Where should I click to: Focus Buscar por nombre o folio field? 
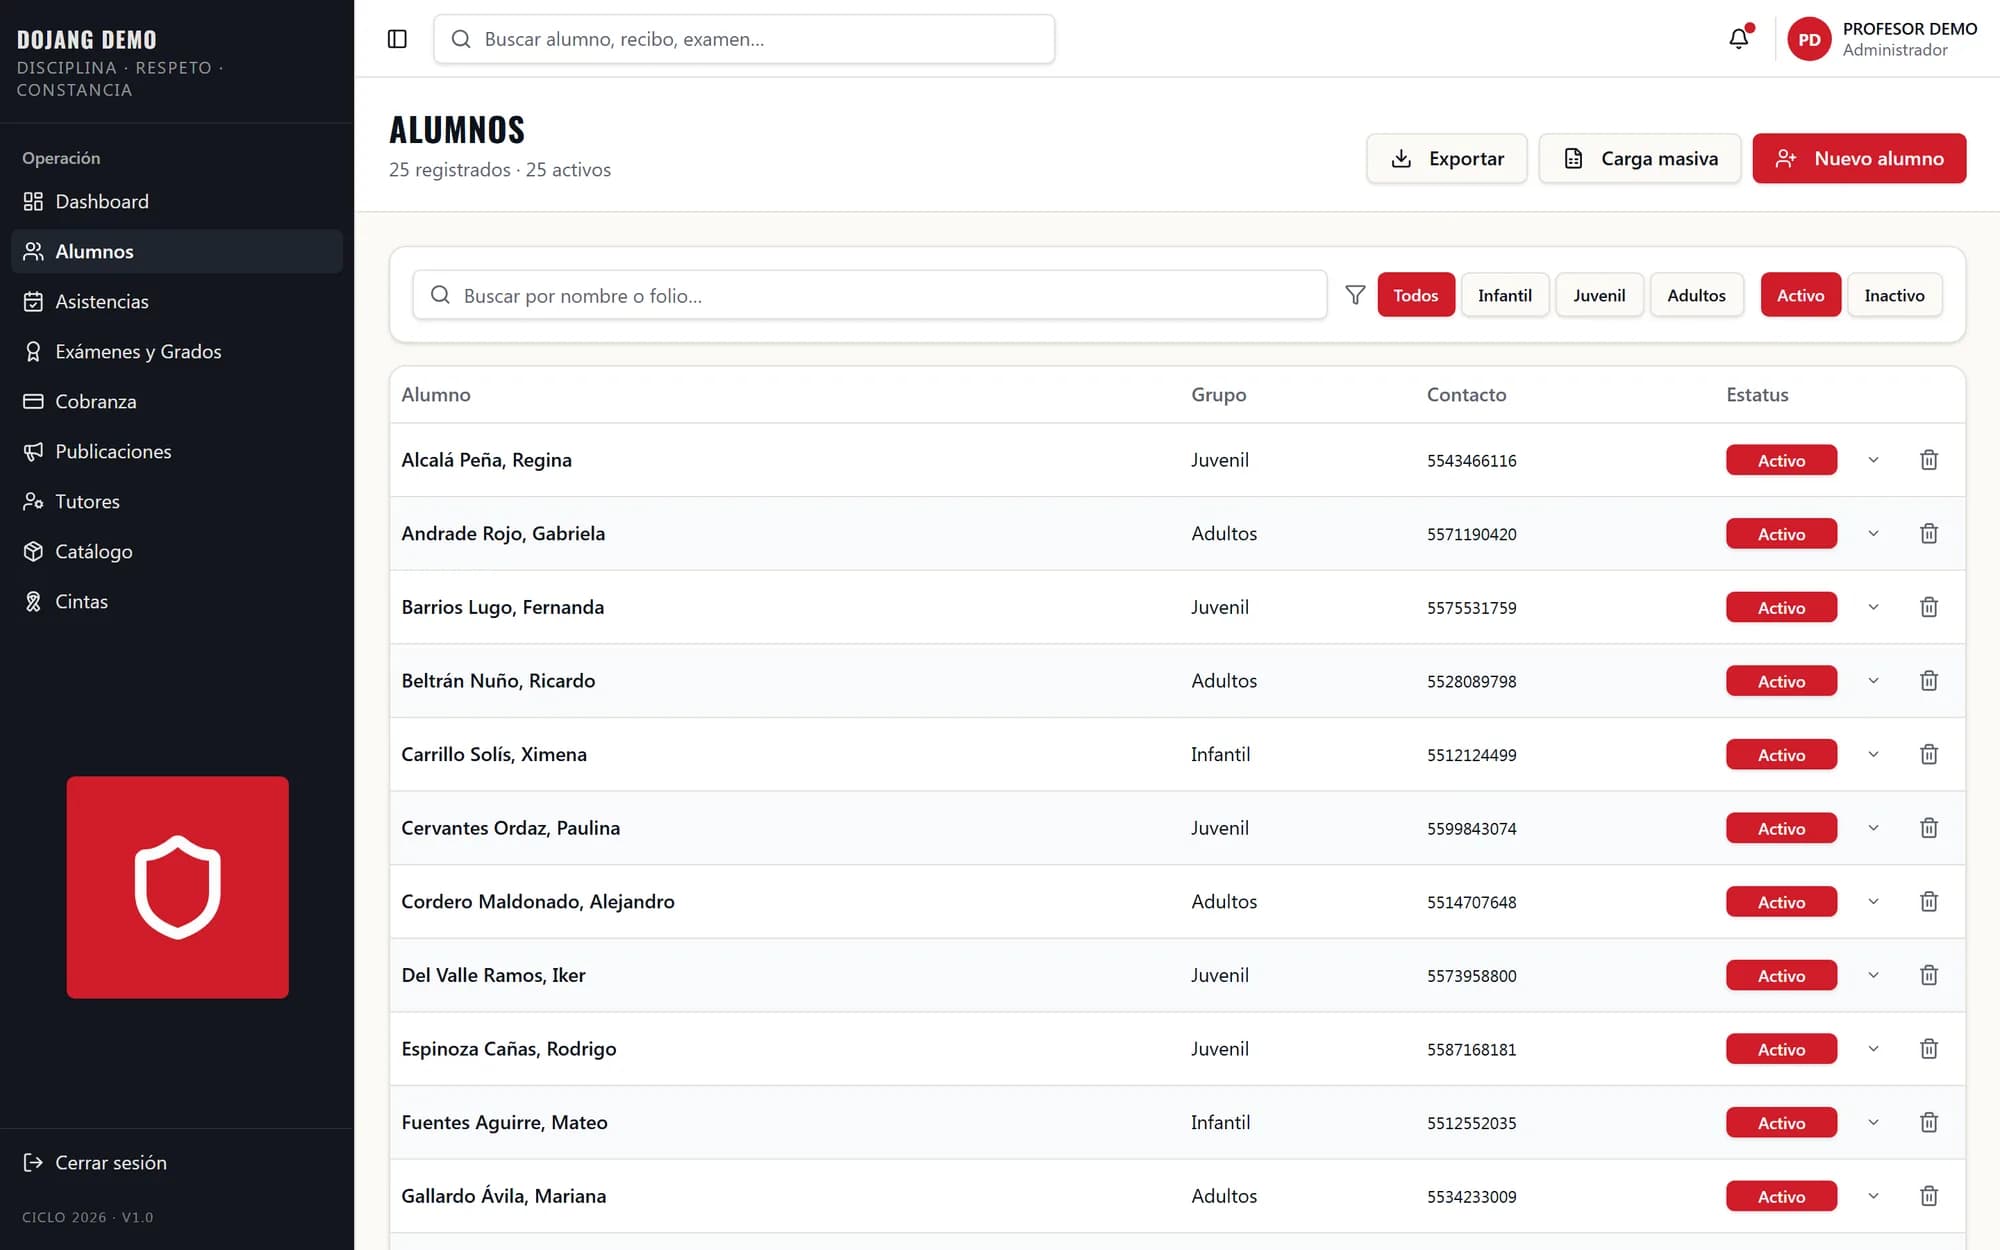coord(870,295)
